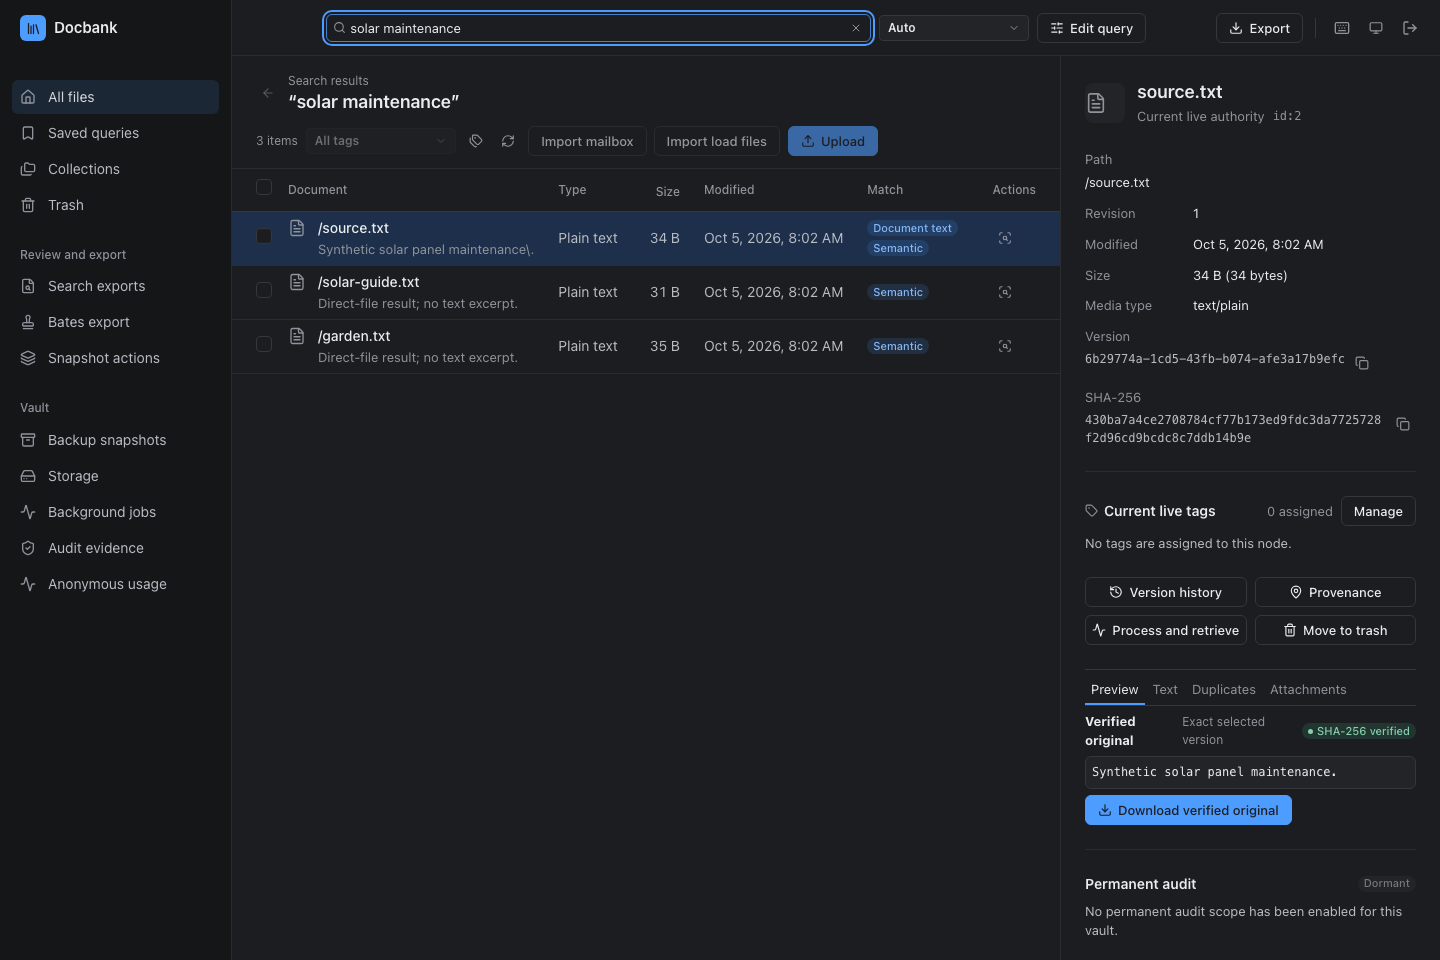1440x960 pixels.
Task: Toggle the select-all checkbox in the table header
Action: coord(264,187)
